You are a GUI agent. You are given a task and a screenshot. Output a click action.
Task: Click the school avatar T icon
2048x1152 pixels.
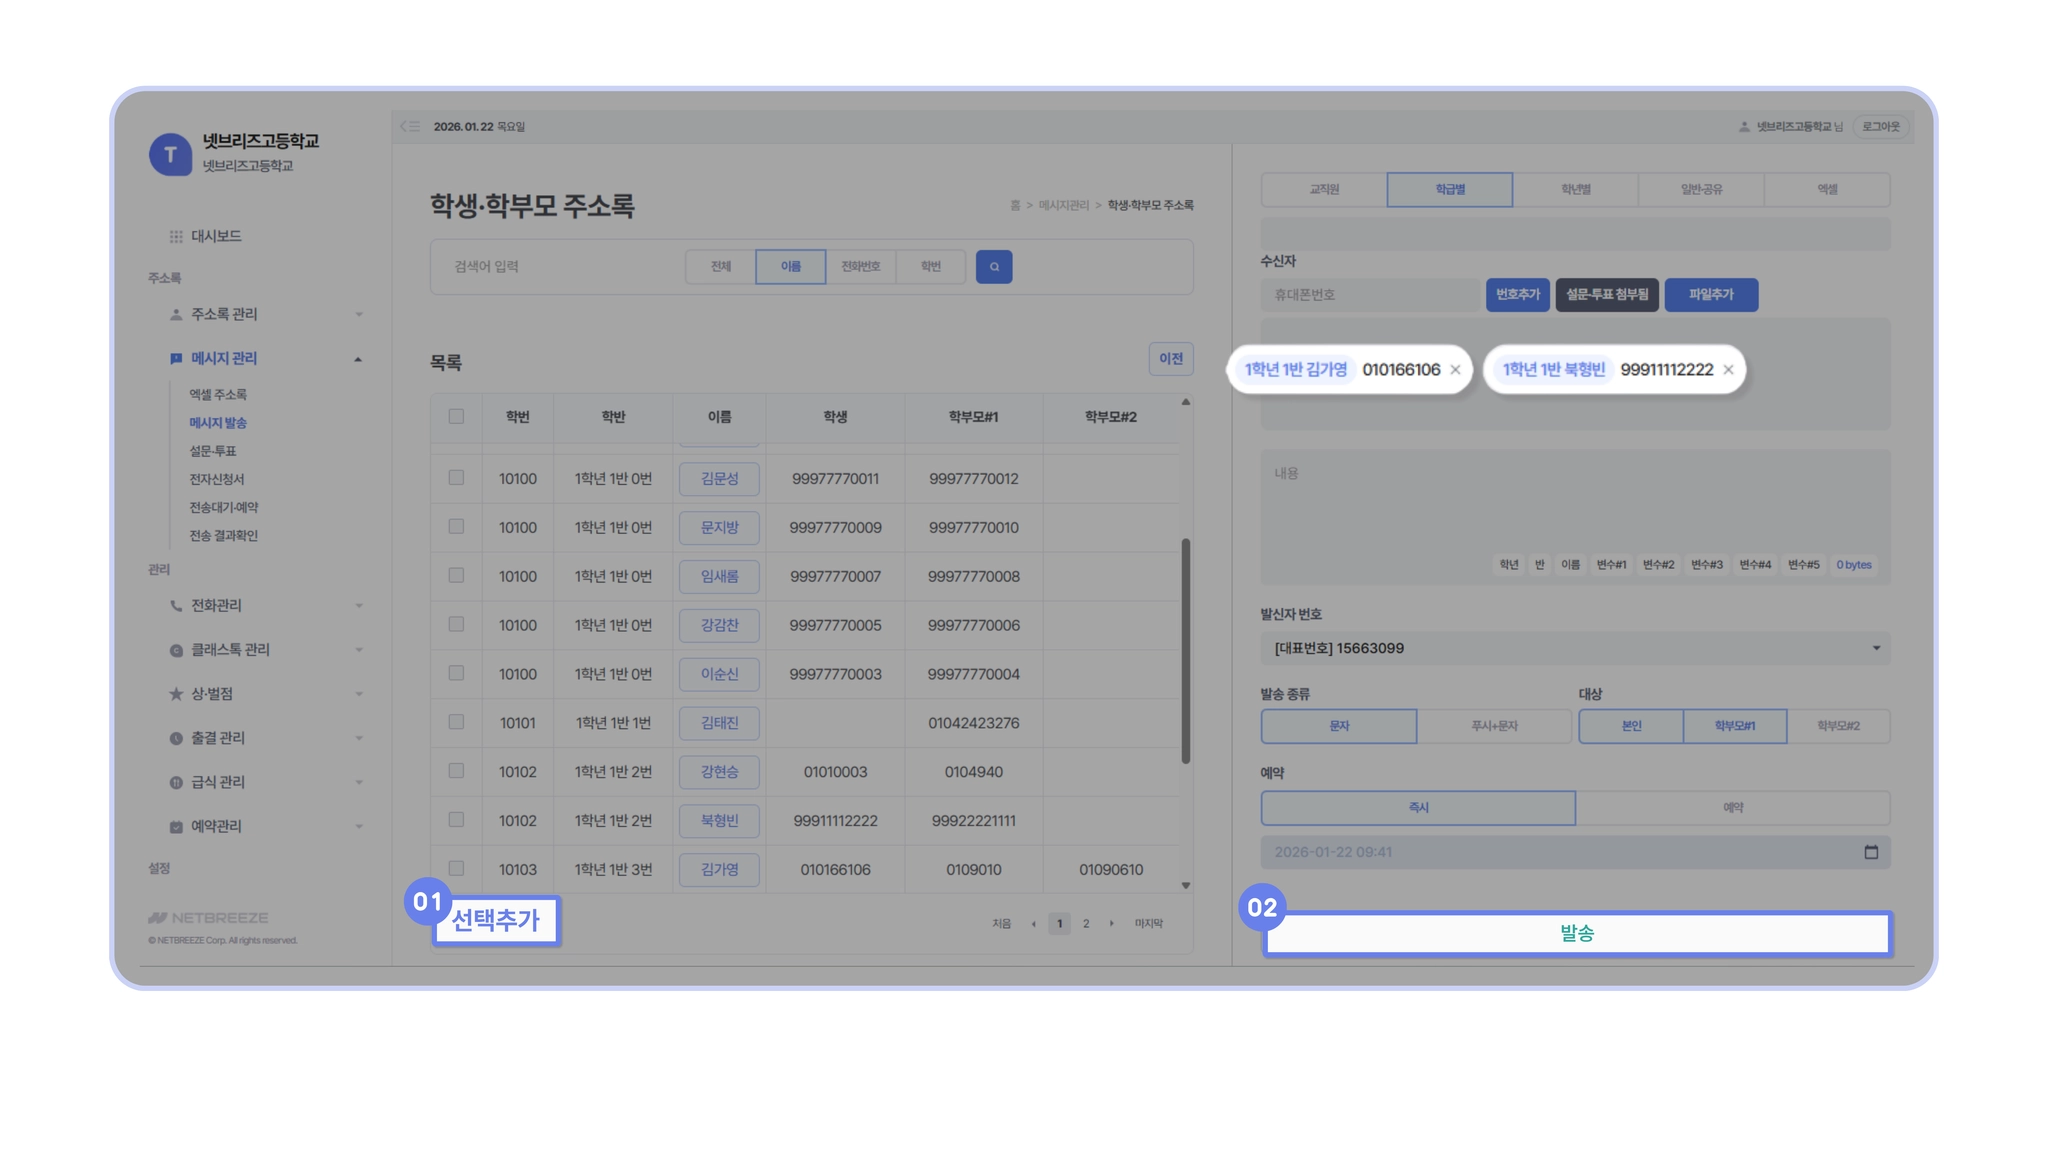(x=170, y=155)
